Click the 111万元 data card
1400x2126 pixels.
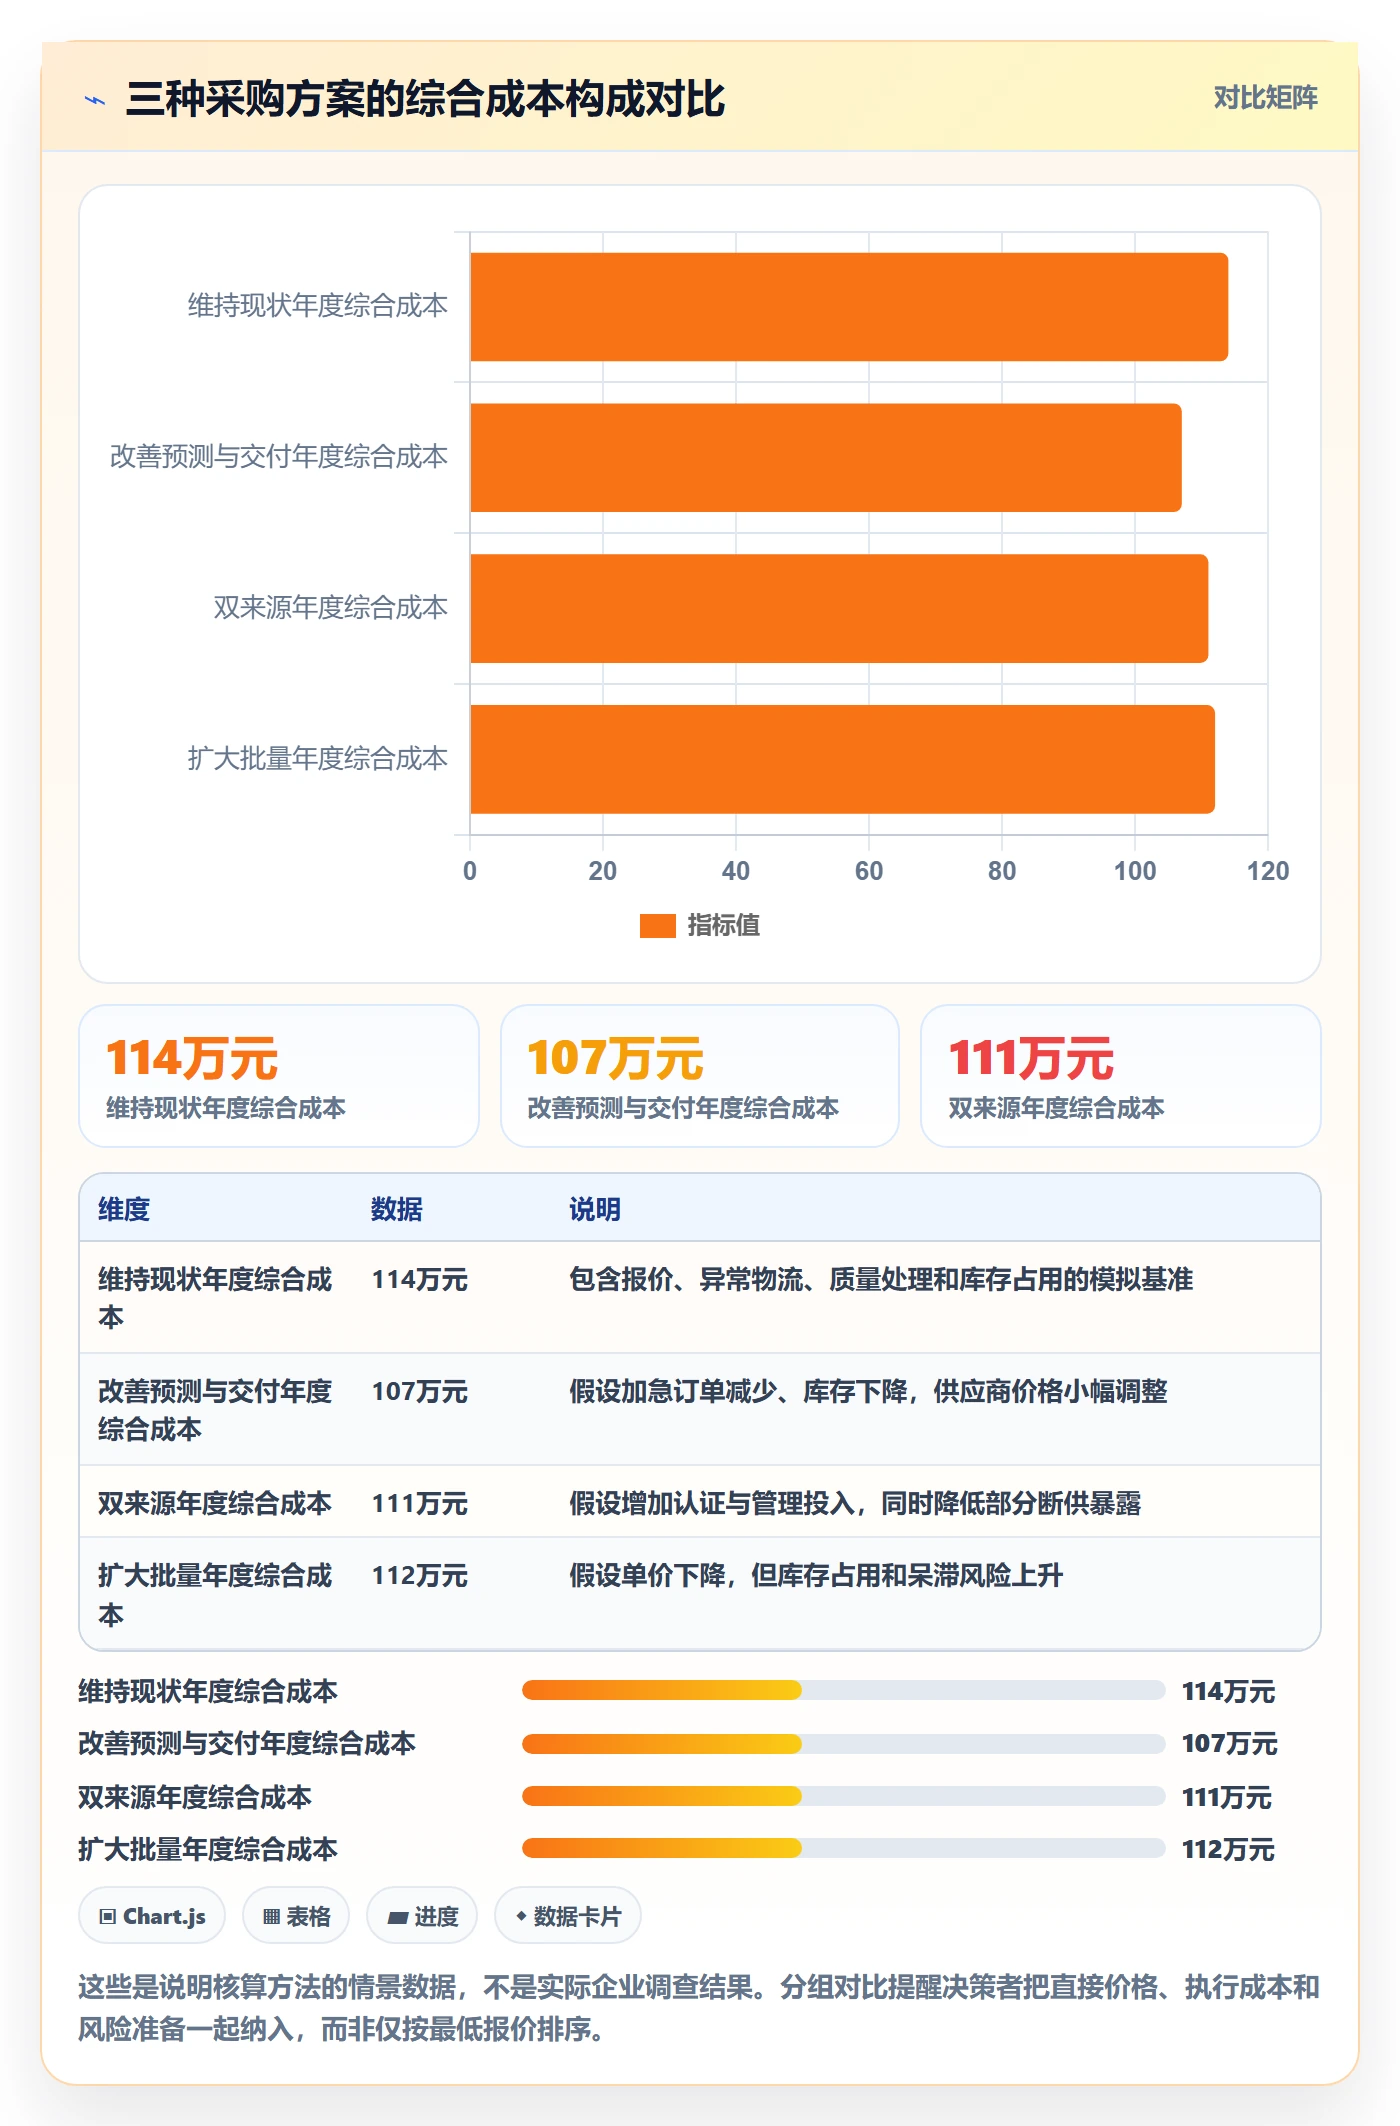pos(1121,1076)
